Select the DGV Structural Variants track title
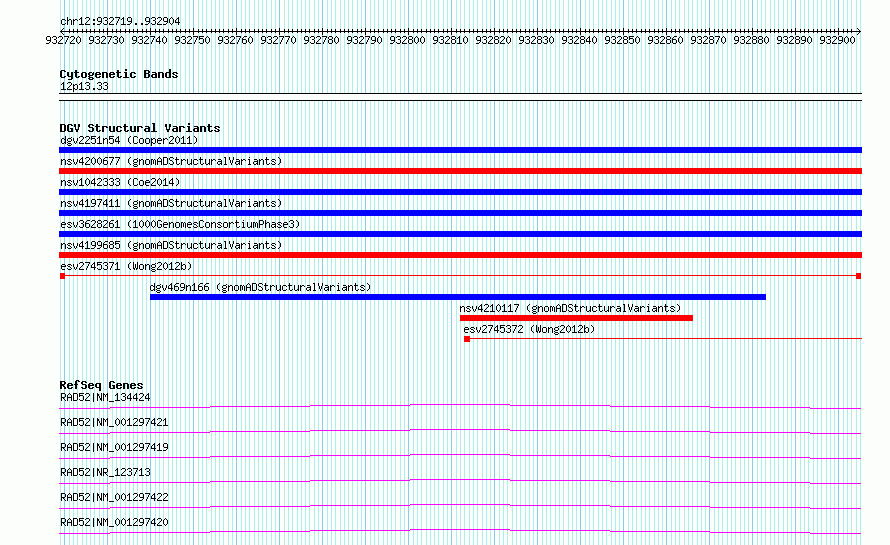Viewport: 890px width, 545px height. tap(140, 128)
